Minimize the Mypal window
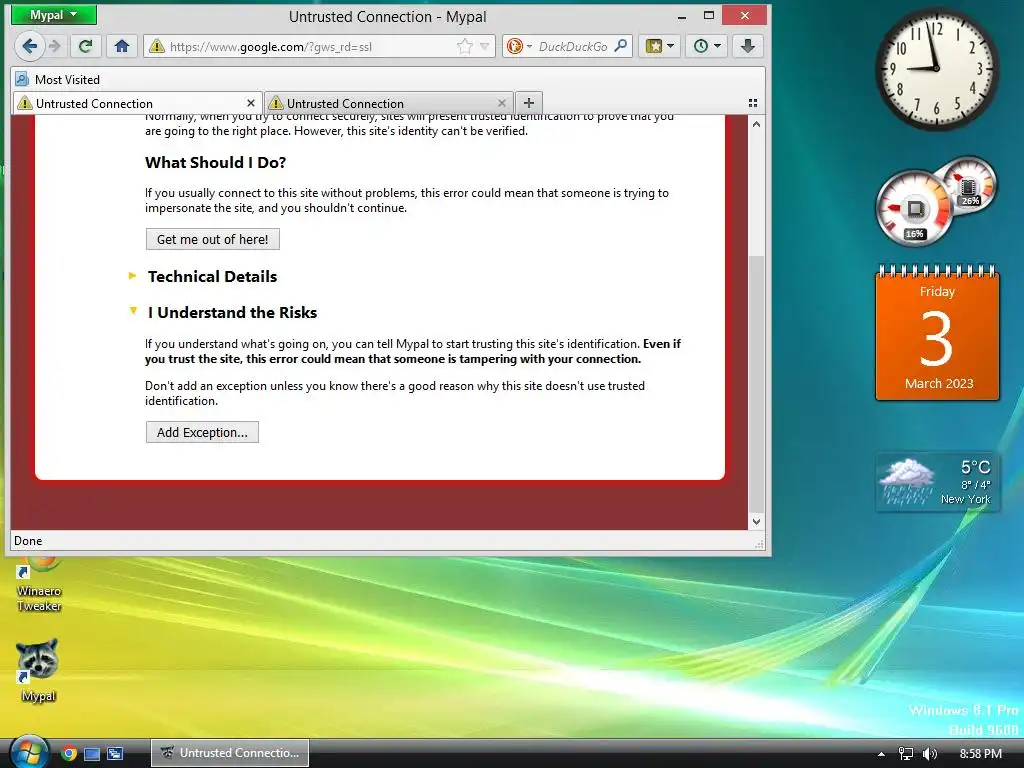Image resolution: width=1024 pixels, height=768 pixels. coord(681,16)
